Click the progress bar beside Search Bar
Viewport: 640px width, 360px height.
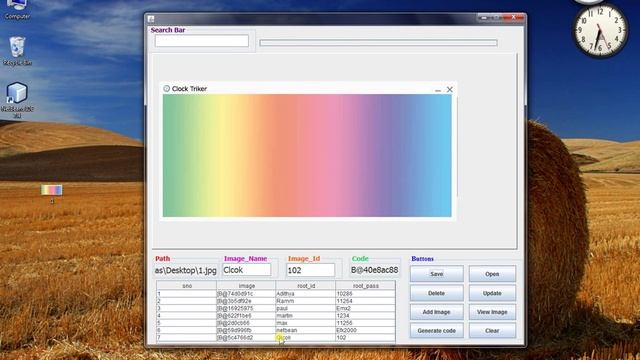(378, 43)
